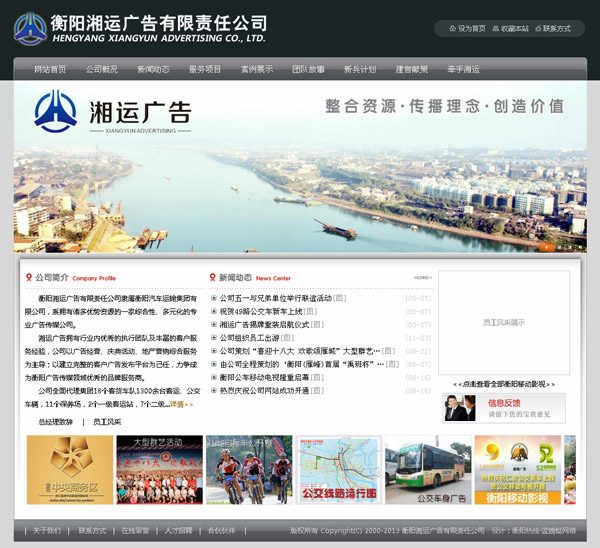Open the 案例展示 navigation item
The height and width of the screenshot is (548, 600).
pyautogui.click(x=256, y=70)
